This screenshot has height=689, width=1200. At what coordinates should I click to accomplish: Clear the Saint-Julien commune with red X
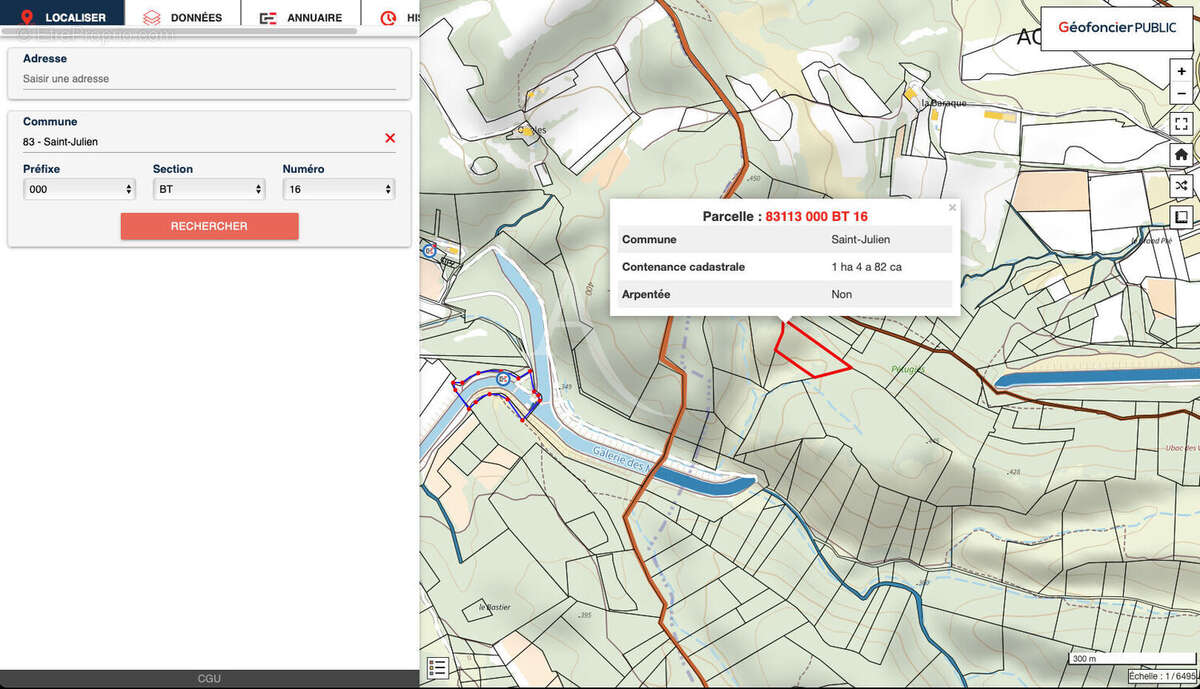[390, 138]
